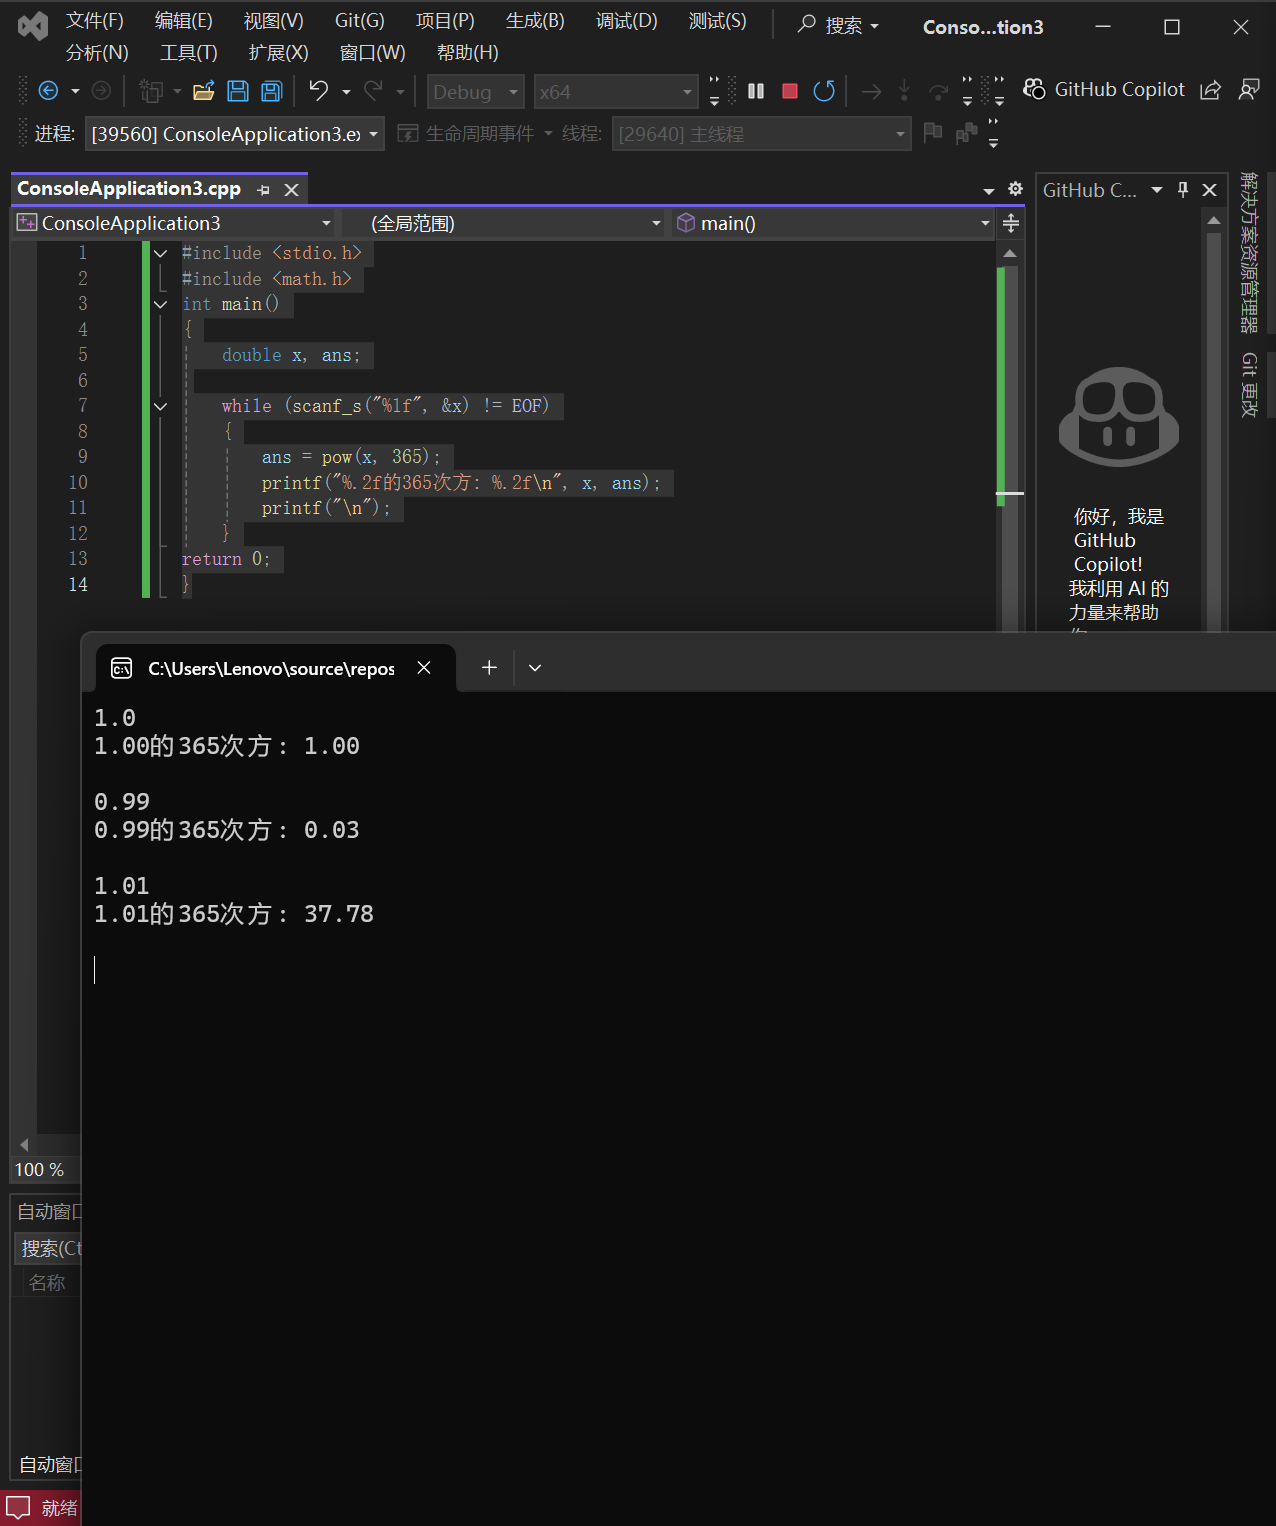
Task: Click the Undo arrow icon
Action: pyautogui.click(x=319, y=91)
